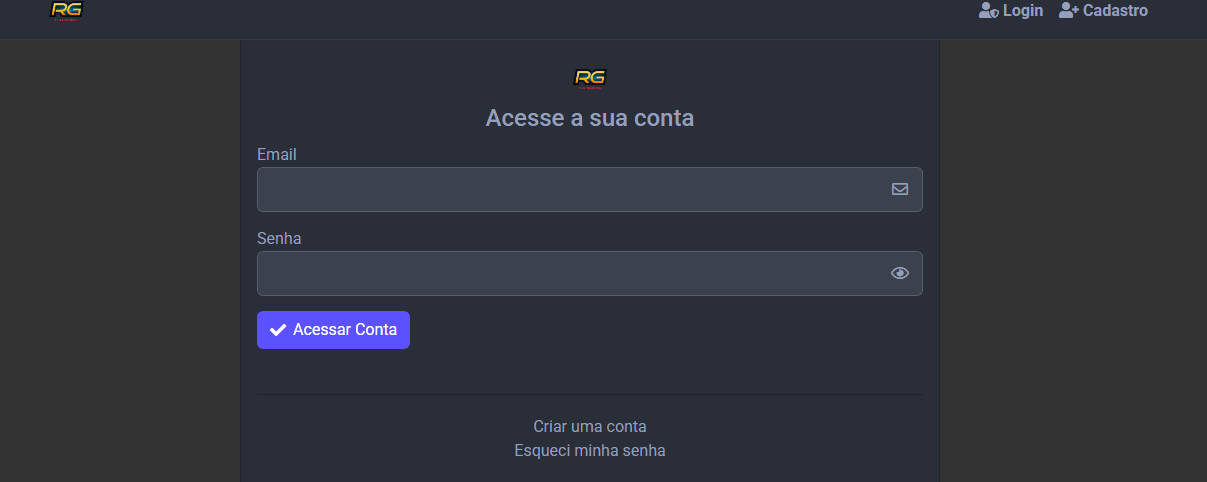The height and width of the screenshot is (482, 1207).
Task: Open the Esqueci minha senha link
Action: tap(590, 450)
